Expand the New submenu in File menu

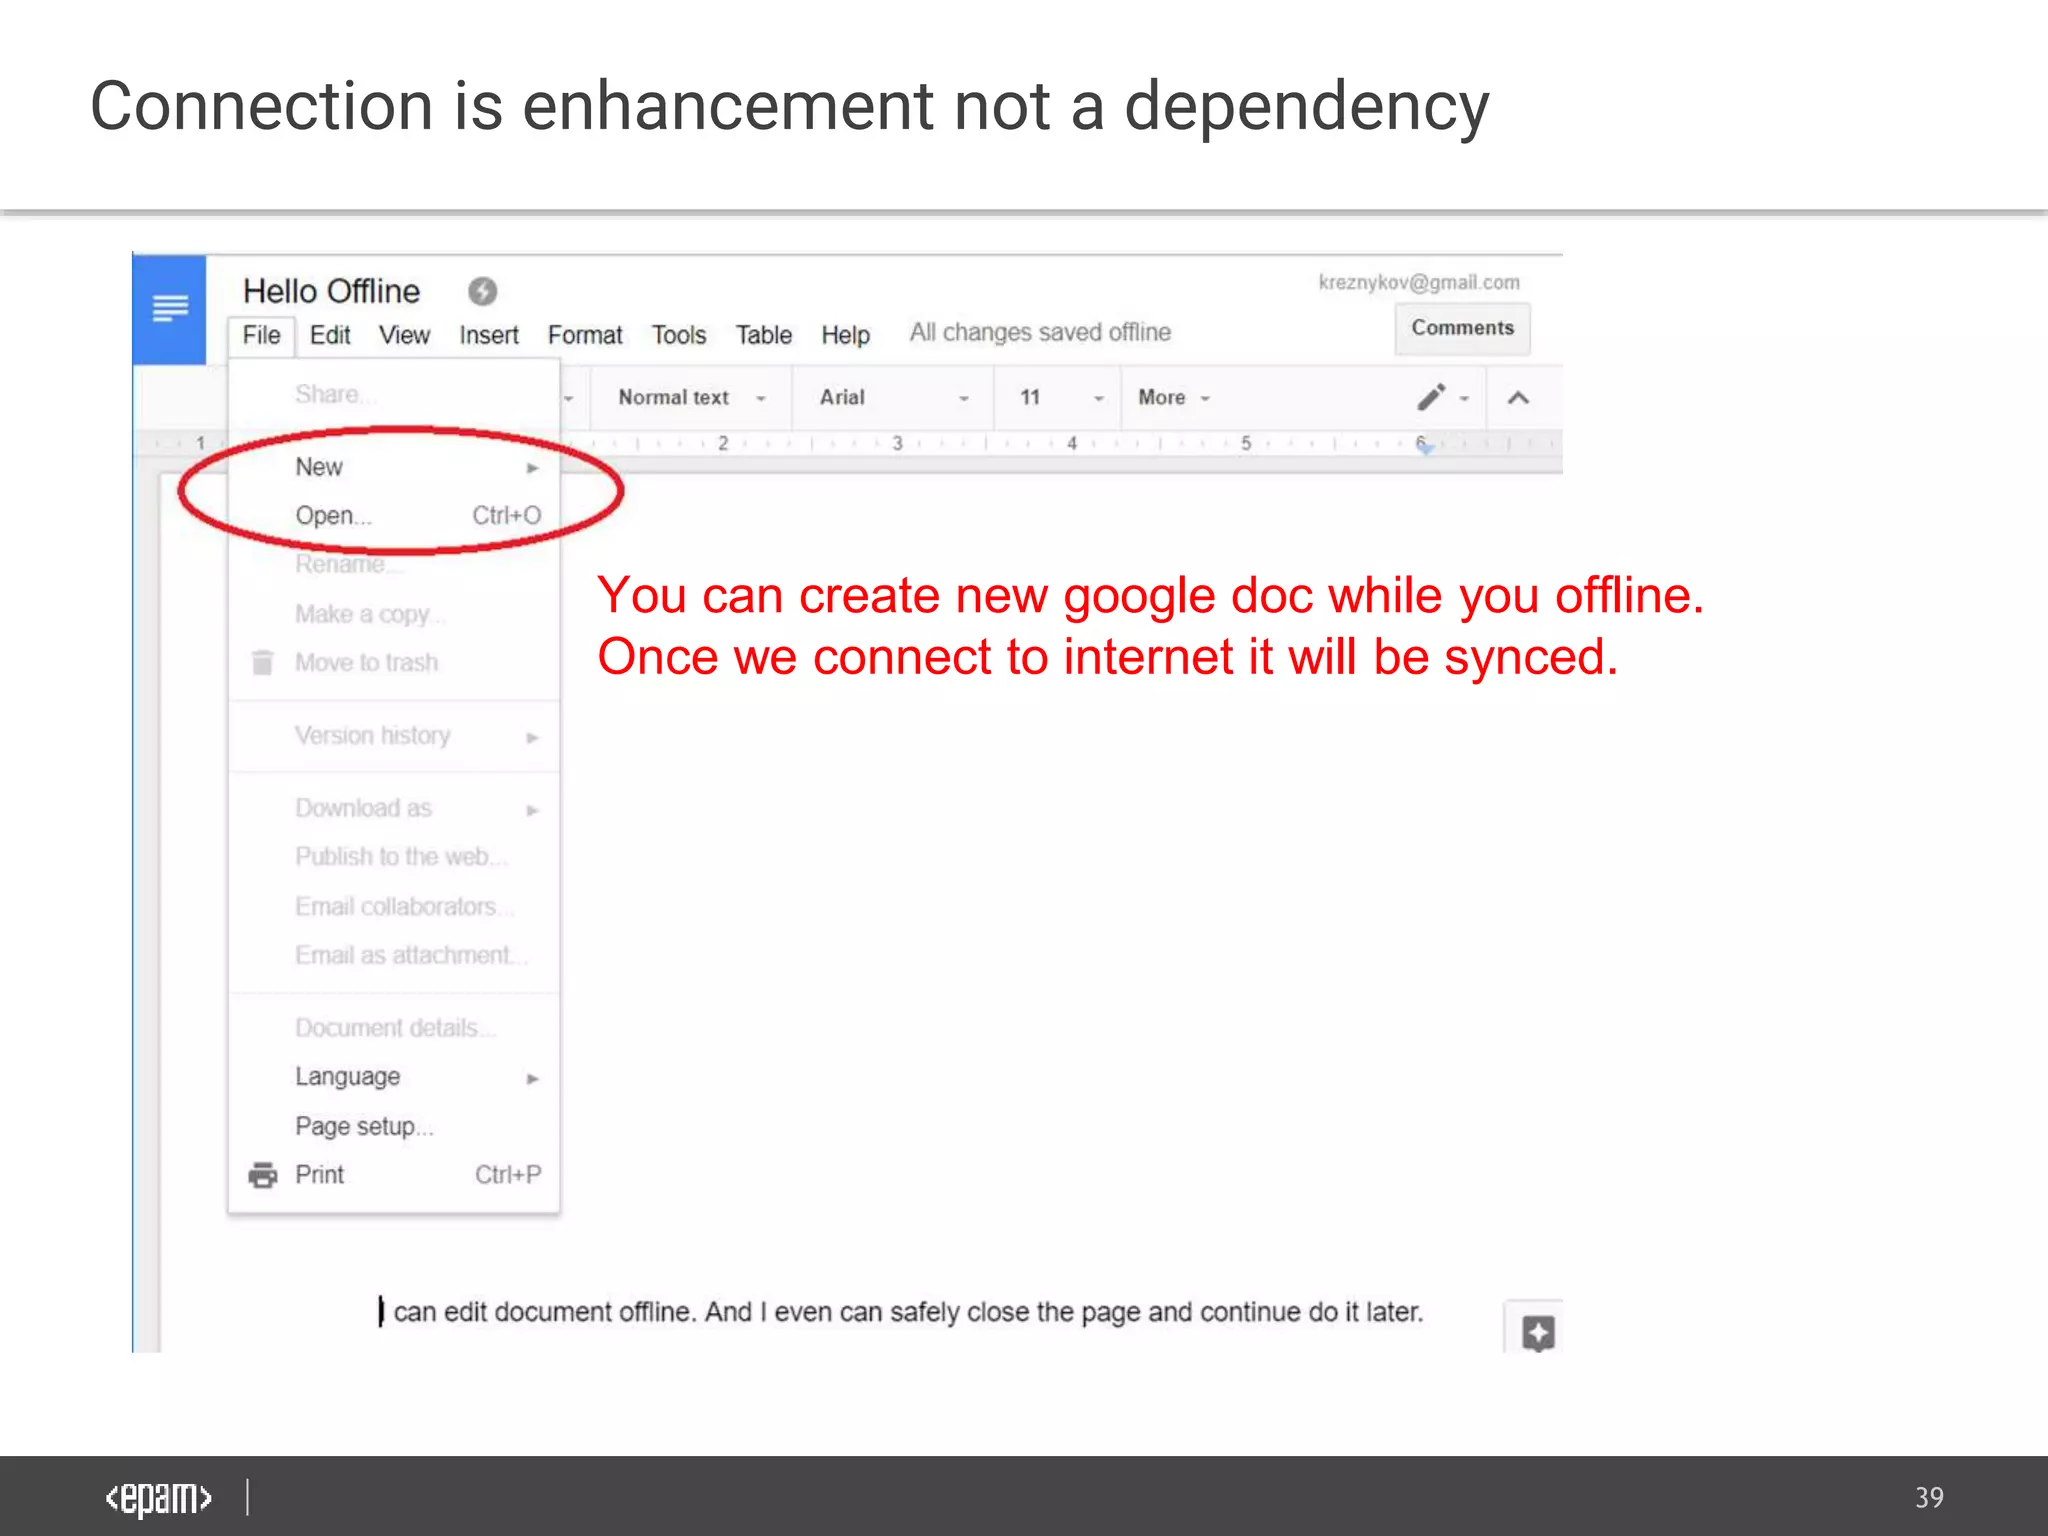click(x=394, y=467)
